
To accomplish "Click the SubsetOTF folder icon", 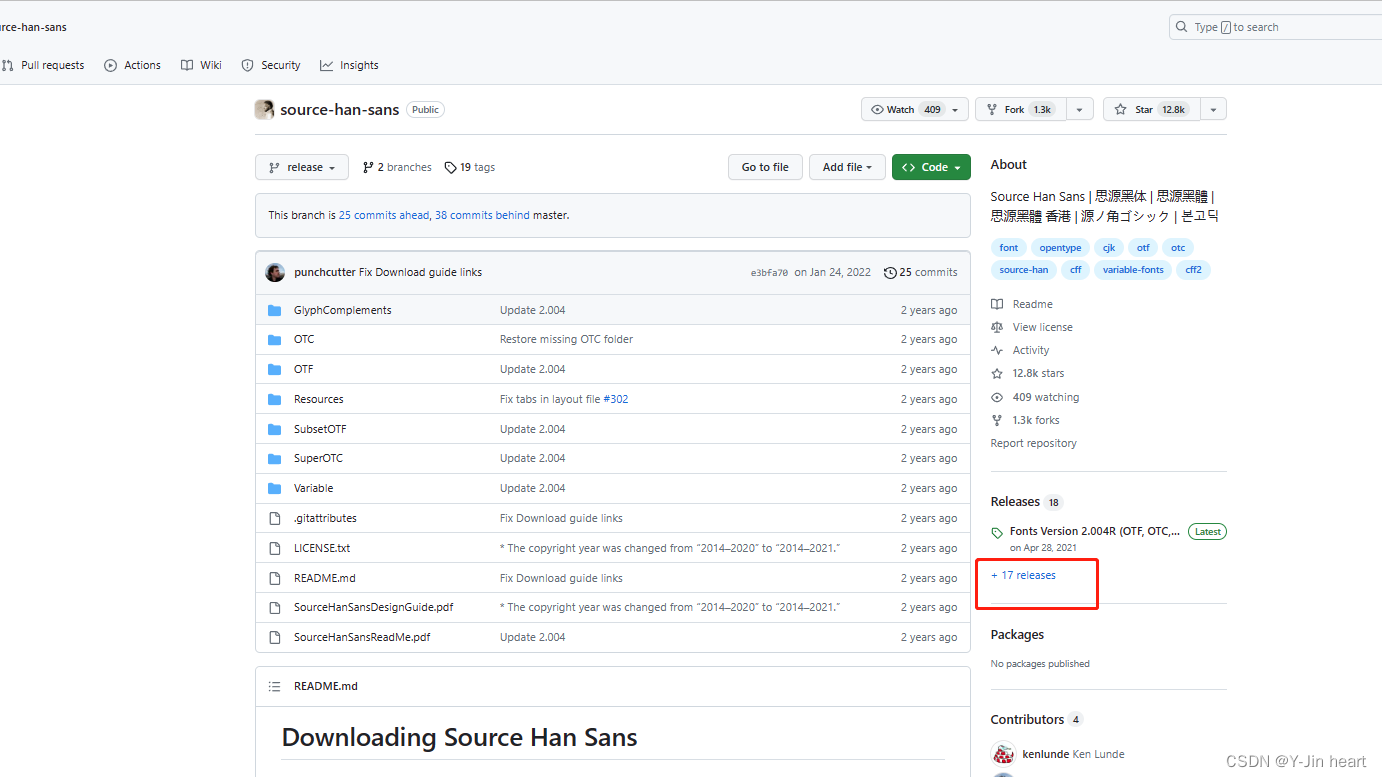I will tap(275, 429).
